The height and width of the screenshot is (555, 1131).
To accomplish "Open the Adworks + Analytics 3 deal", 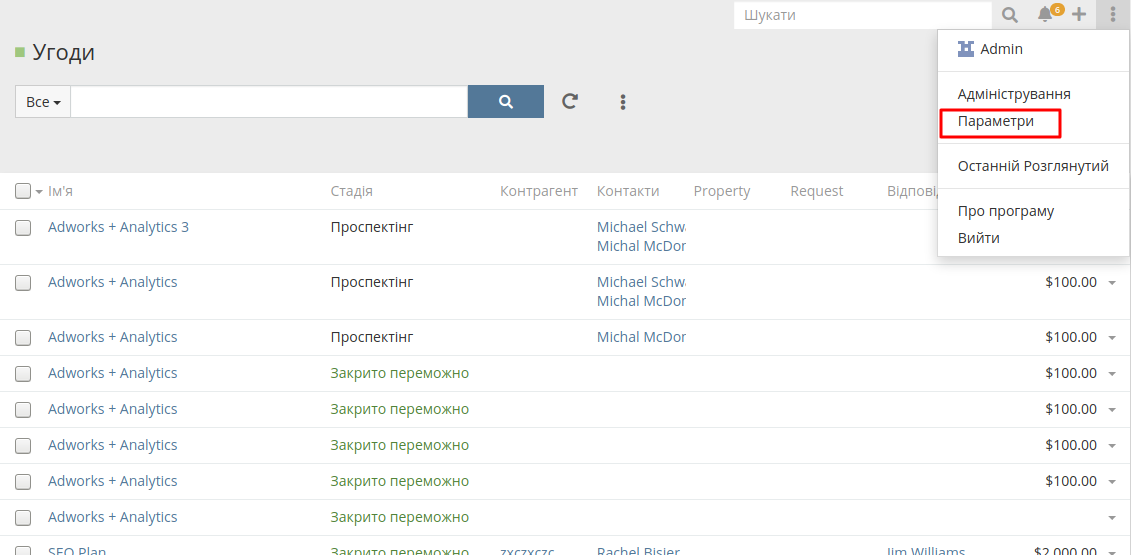I will [118, 227].
